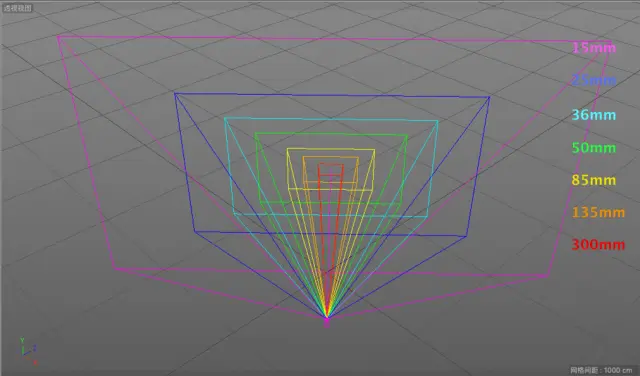Select the cyan 36mm label
Screen dimensions: 640x376
click(594, 115)
